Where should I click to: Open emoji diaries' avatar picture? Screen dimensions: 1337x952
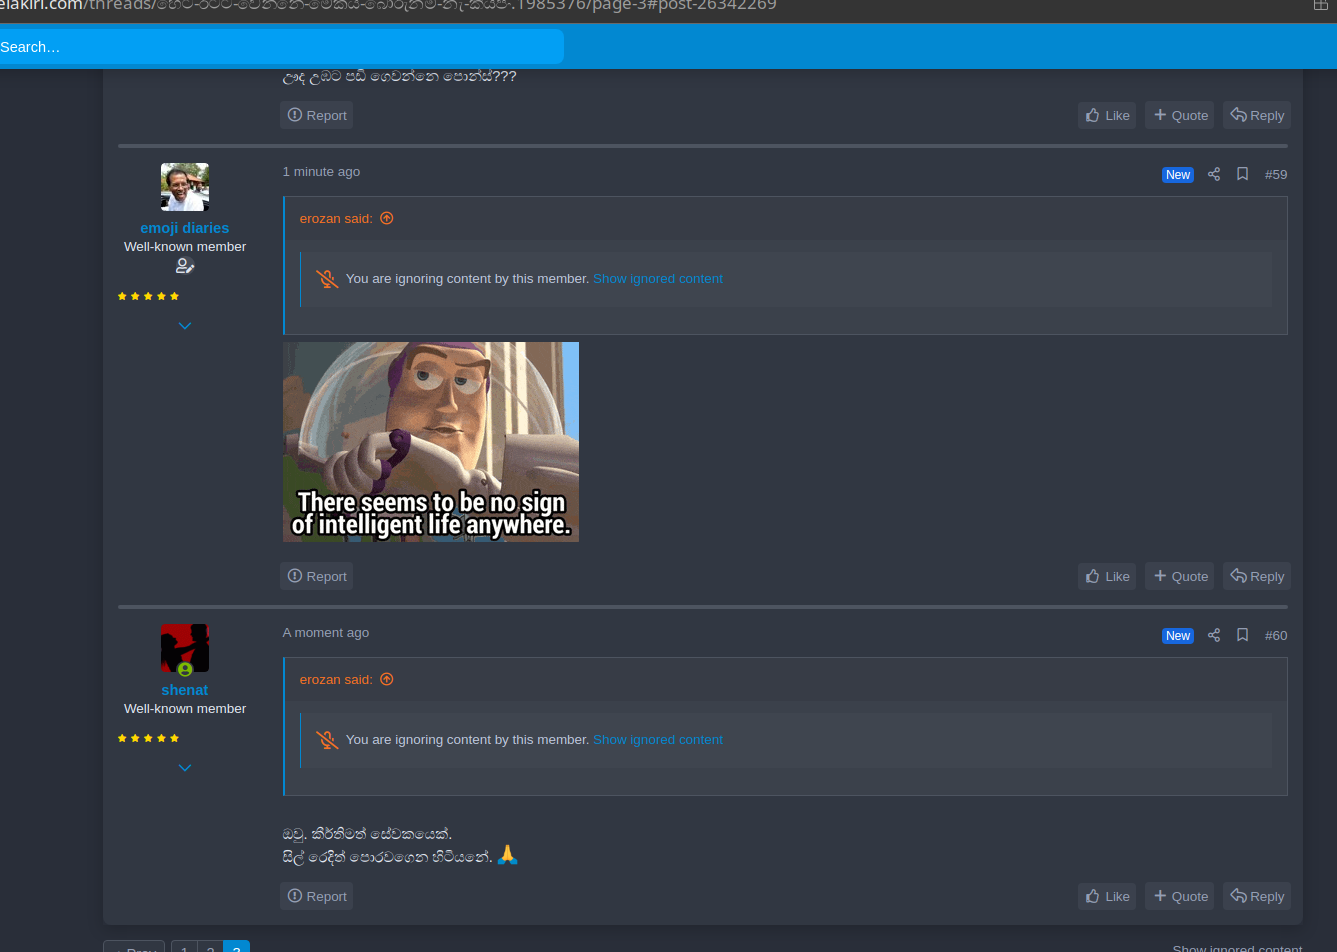[185, 187]
